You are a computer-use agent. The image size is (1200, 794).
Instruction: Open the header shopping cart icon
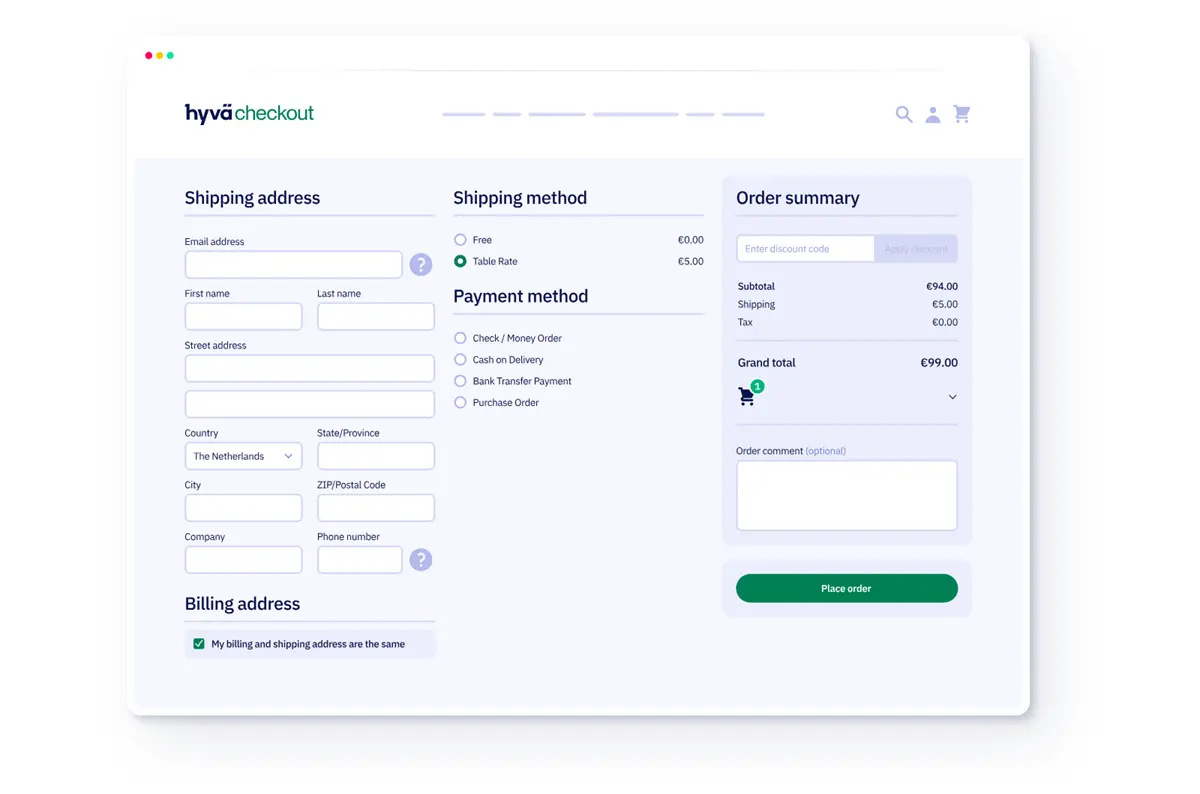(x=962, y=115)
